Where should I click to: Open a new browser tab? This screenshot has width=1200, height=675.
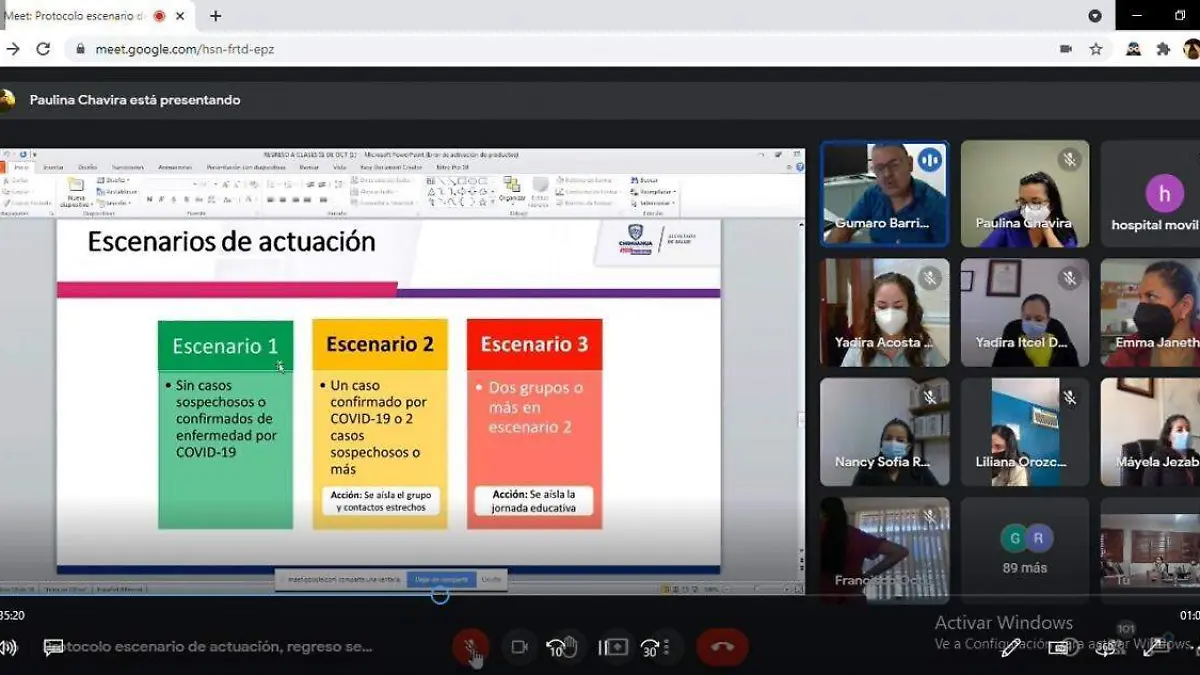[x=215, y=16]
